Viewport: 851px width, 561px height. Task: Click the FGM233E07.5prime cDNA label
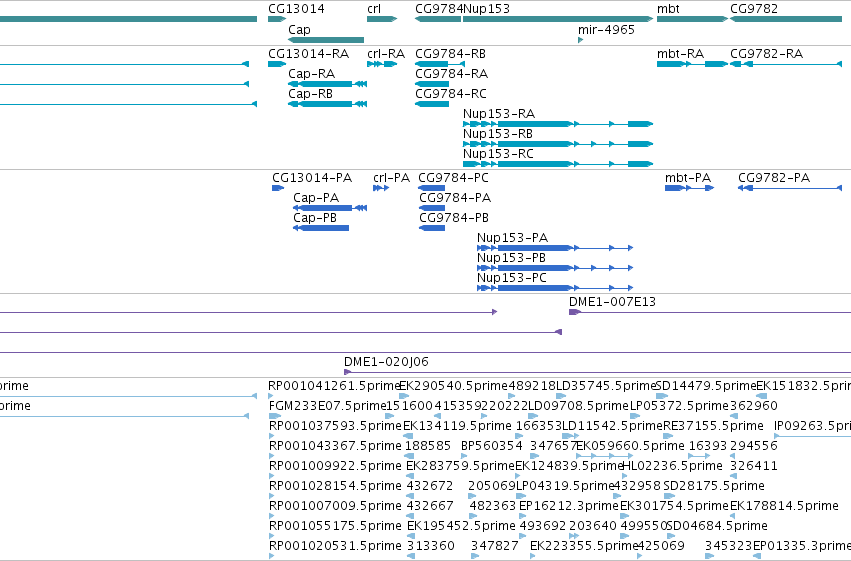[327, 406]
